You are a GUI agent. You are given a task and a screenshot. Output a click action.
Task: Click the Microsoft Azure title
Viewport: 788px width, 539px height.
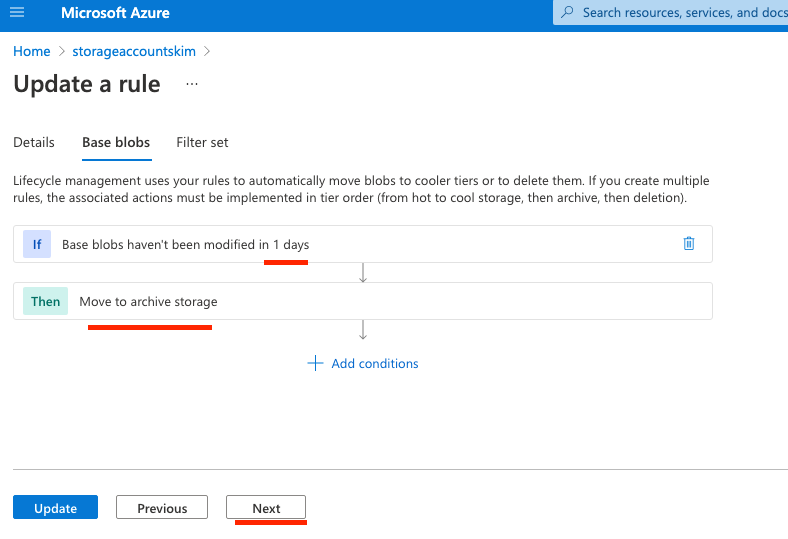click(115, 13)
